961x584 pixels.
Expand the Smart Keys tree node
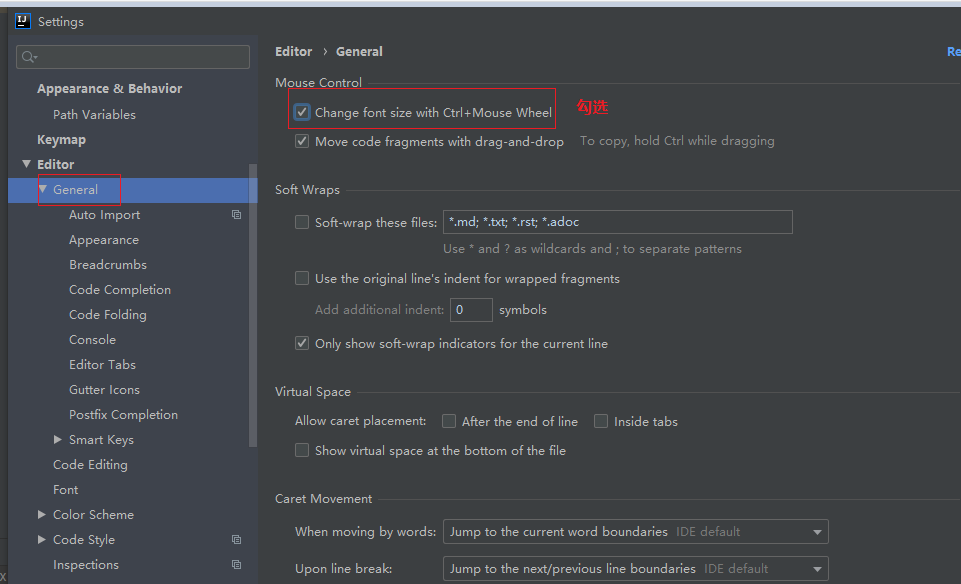point(58,439)
